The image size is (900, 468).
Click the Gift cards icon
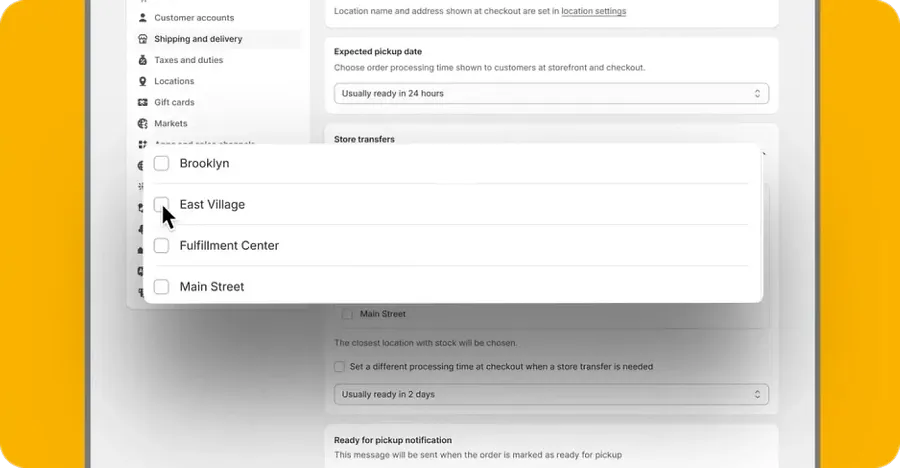click(142, 102)
